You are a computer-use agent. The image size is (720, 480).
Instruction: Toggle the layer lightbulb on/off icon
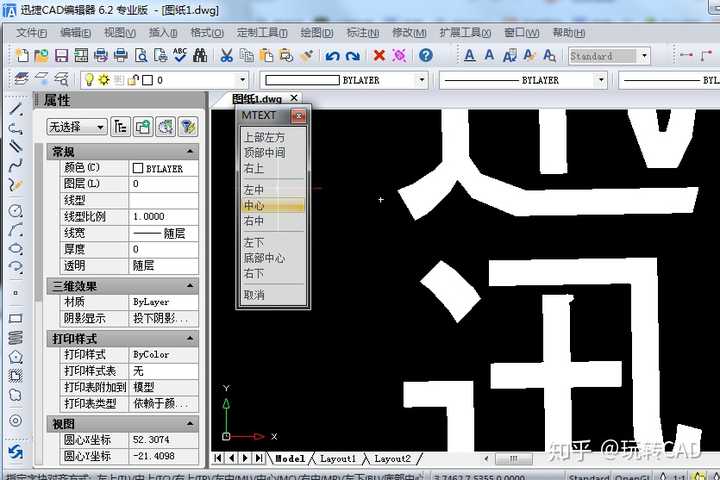pos(89,80)
